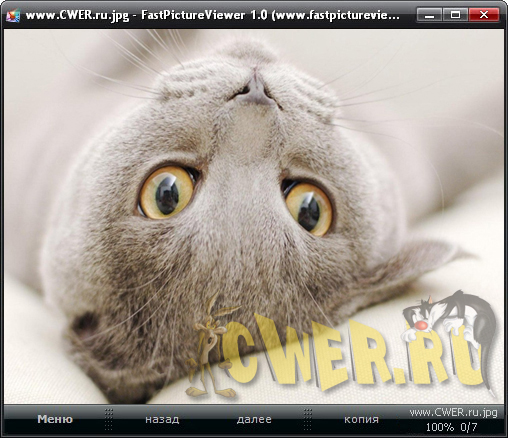The image size is (508, 438).
Task: Click the FastPictureViewer app icon in title bar
Action: coord(13,15)
